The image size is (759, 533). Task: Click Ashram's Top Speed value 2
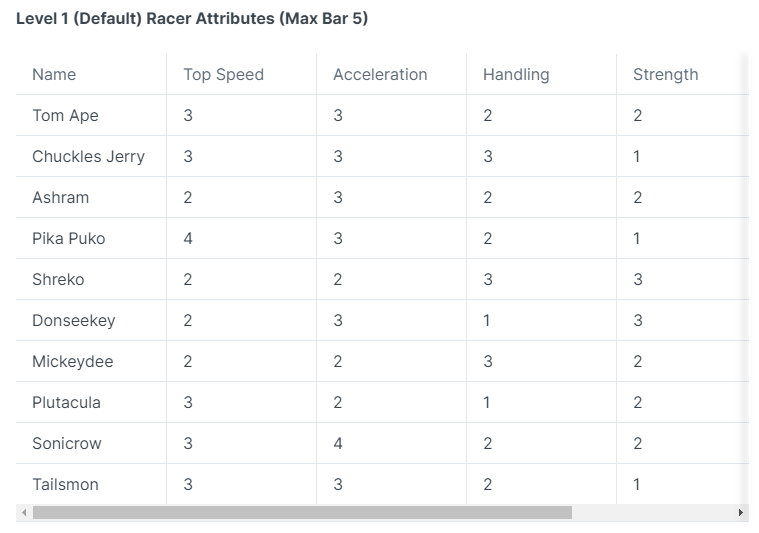(188, 198)
